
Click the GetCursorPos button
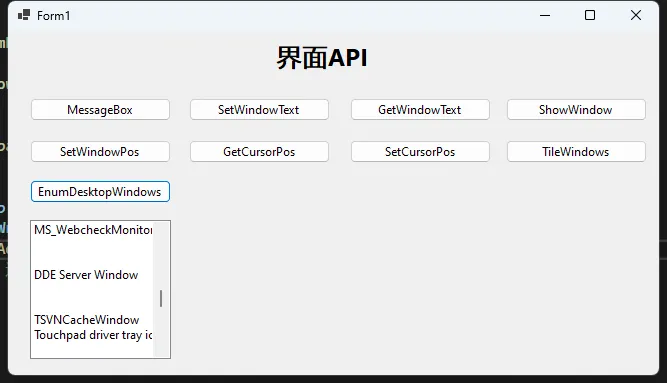tap(259, 151)
